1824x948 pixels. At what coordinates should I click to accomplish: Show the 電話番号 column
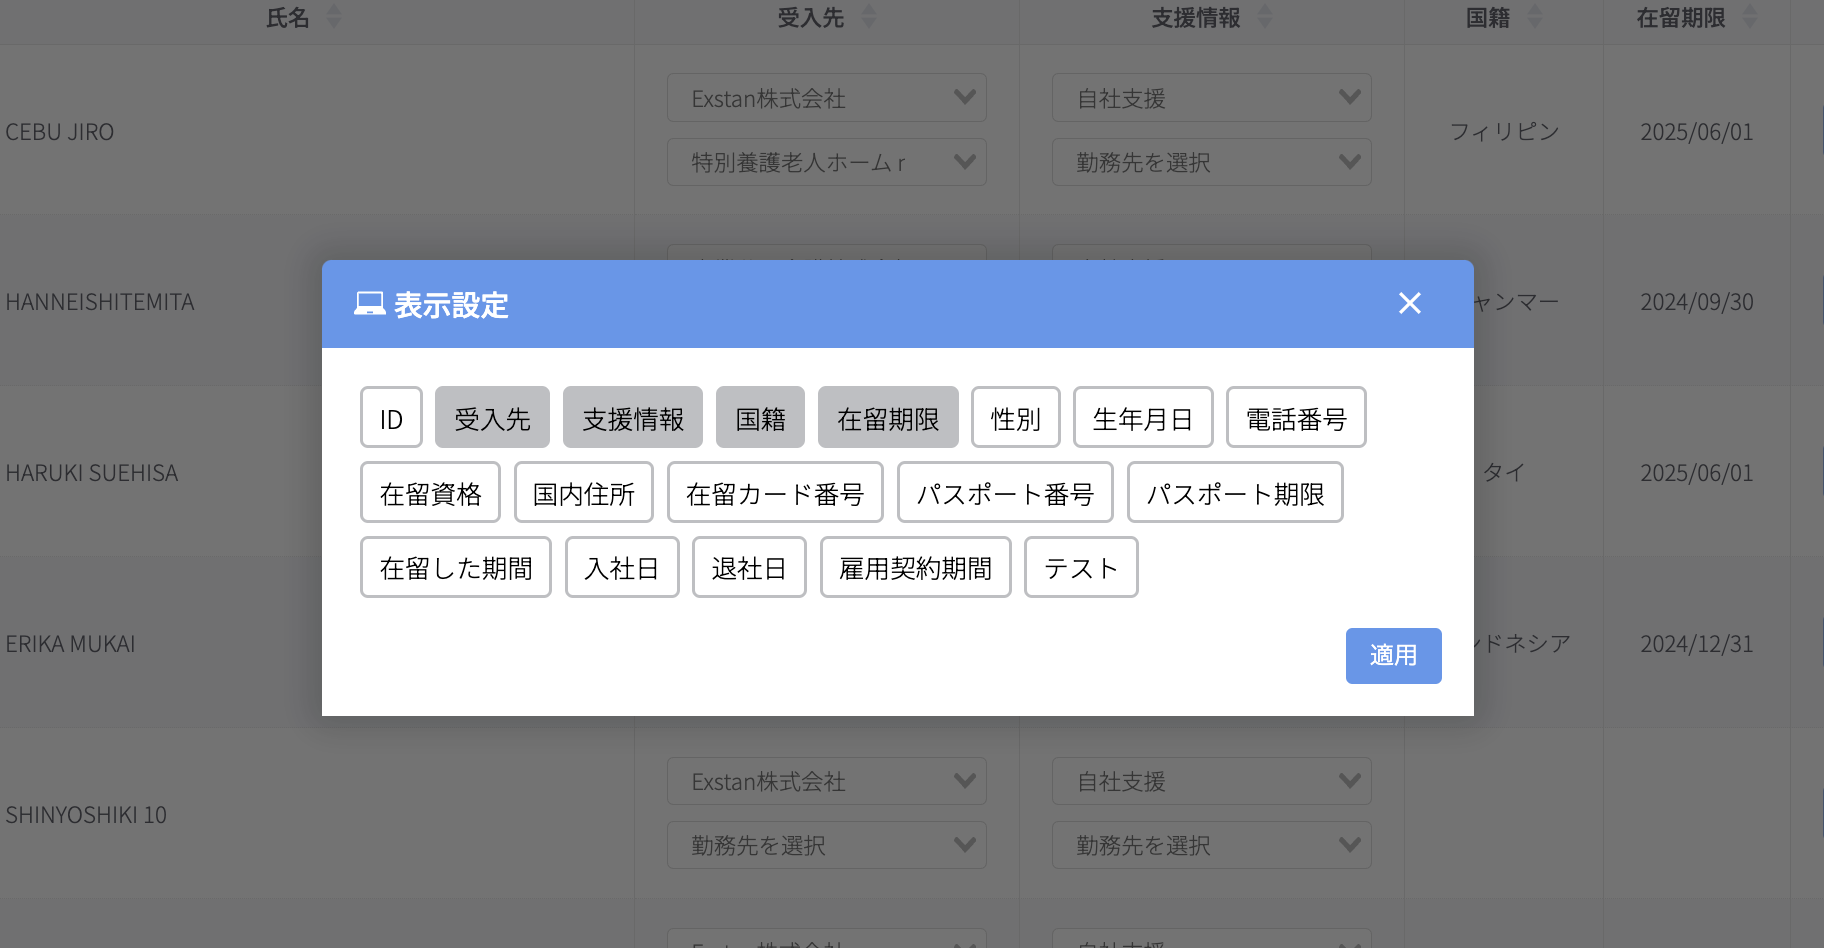tap(1295, 418)
